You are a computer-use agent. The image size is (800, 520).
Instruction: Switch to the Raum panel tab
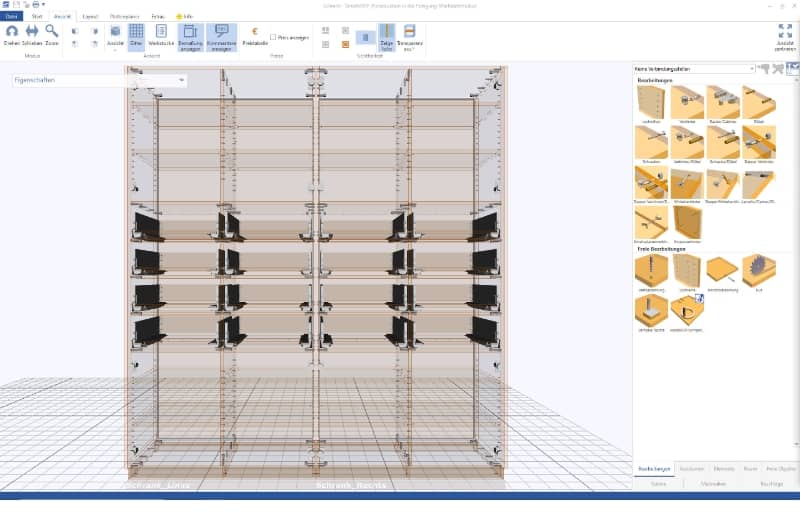pyautogui.click(x=750, y=469)
